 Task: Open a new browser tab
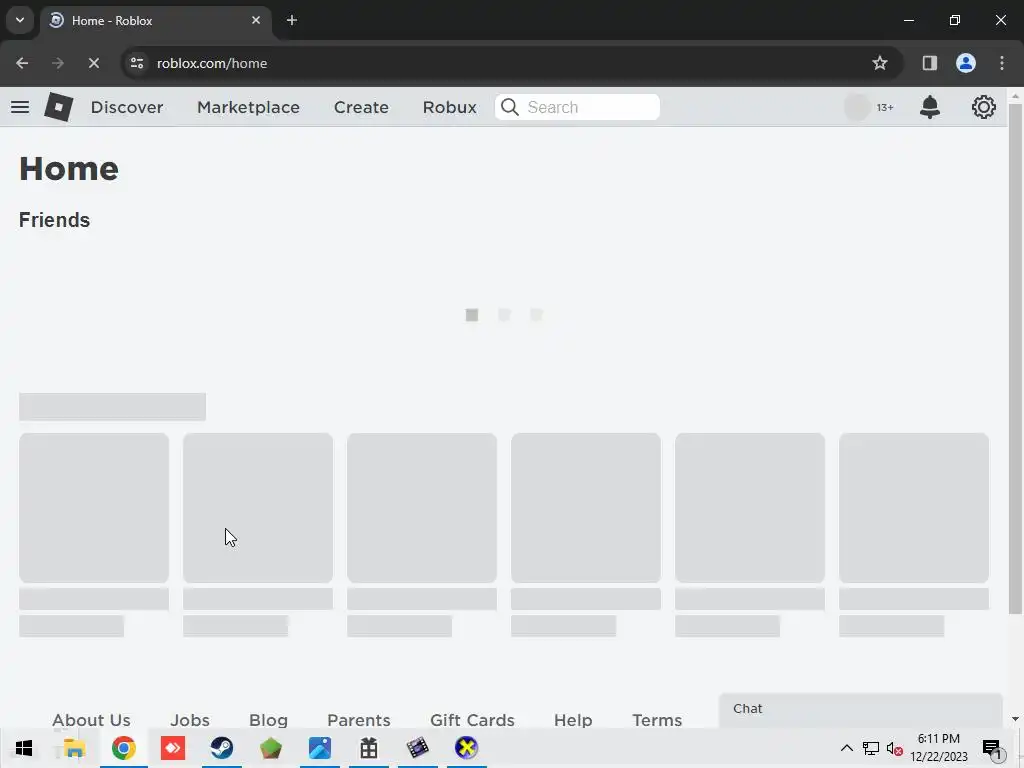tap(292, 20)
